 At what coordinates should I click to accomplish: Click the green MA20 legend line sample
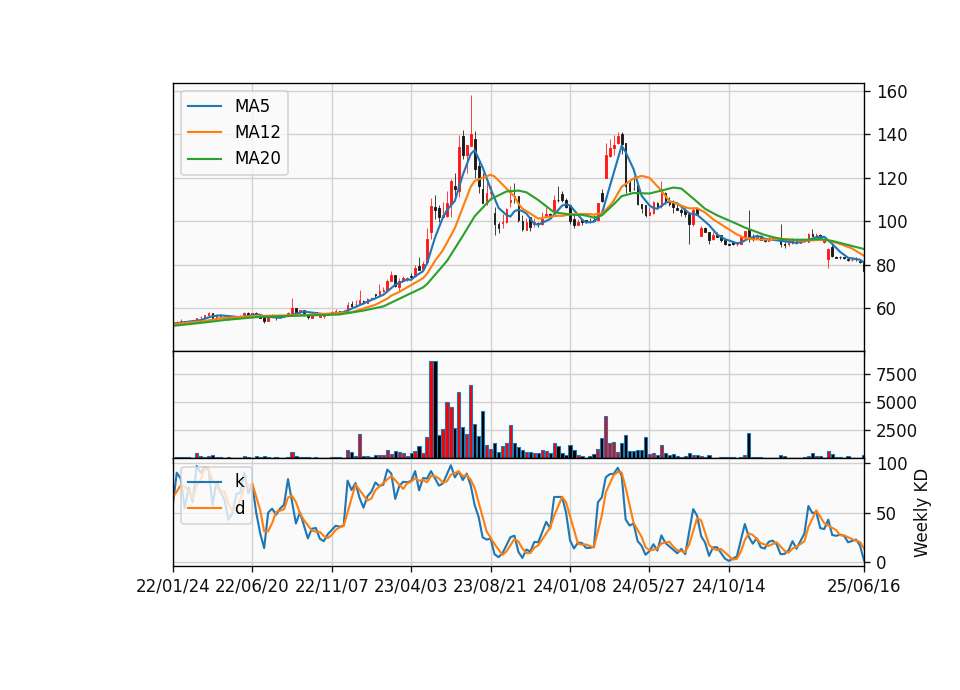204,159
